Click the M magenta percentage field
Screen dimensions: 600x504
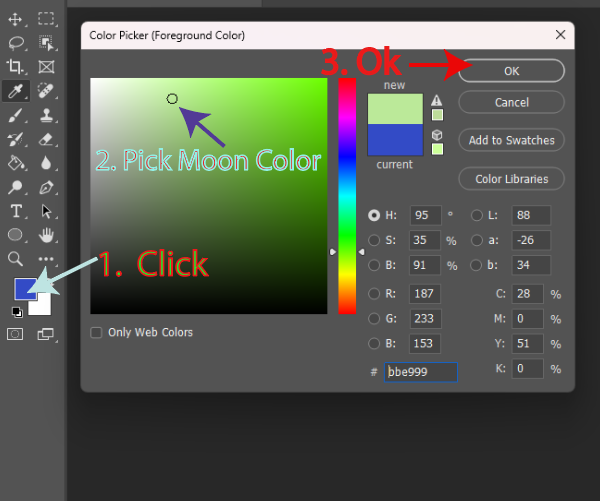528,318
